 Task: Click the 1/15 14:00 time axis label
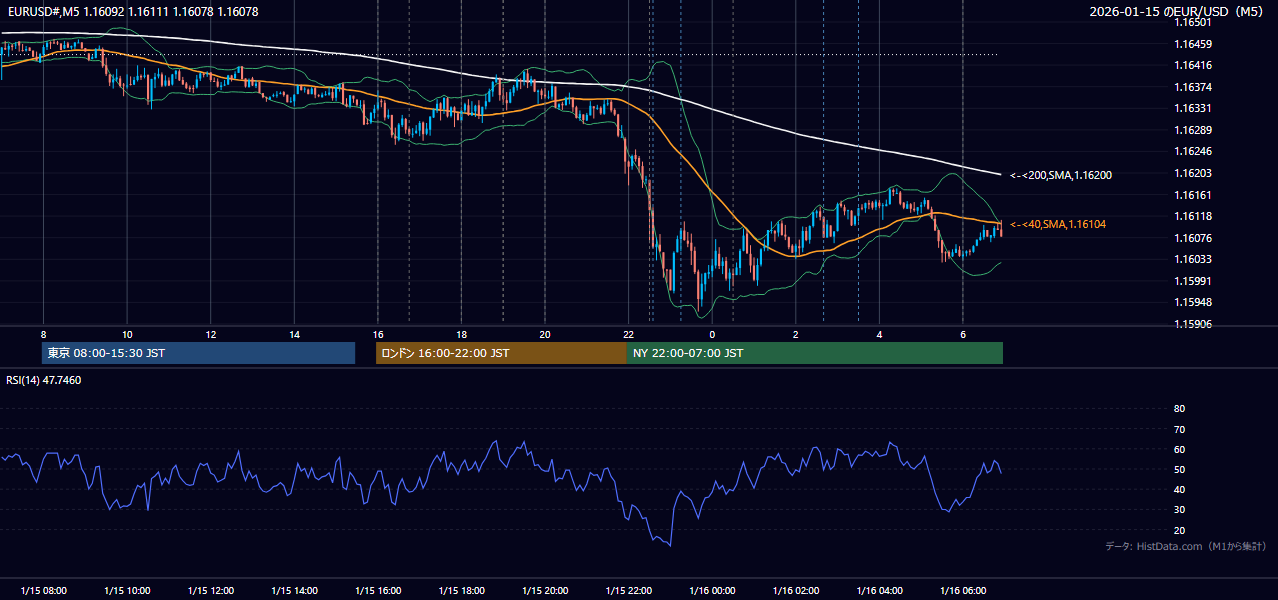294,591
